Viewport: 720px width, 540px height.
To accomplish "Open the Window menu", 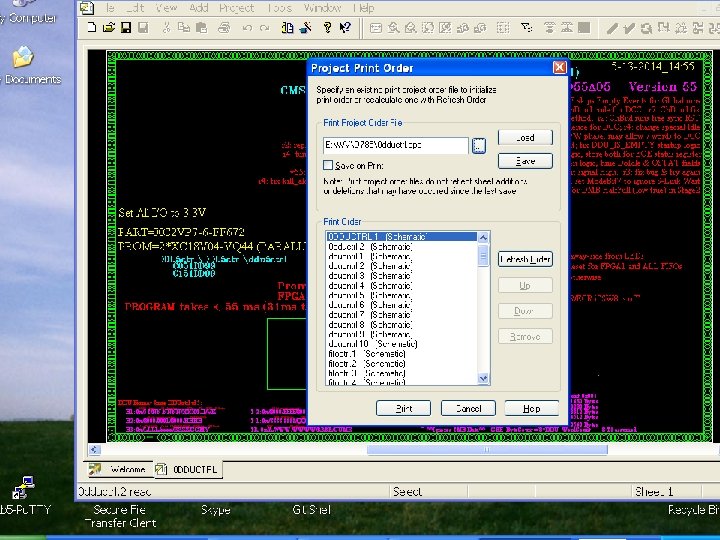I will 322,8.
